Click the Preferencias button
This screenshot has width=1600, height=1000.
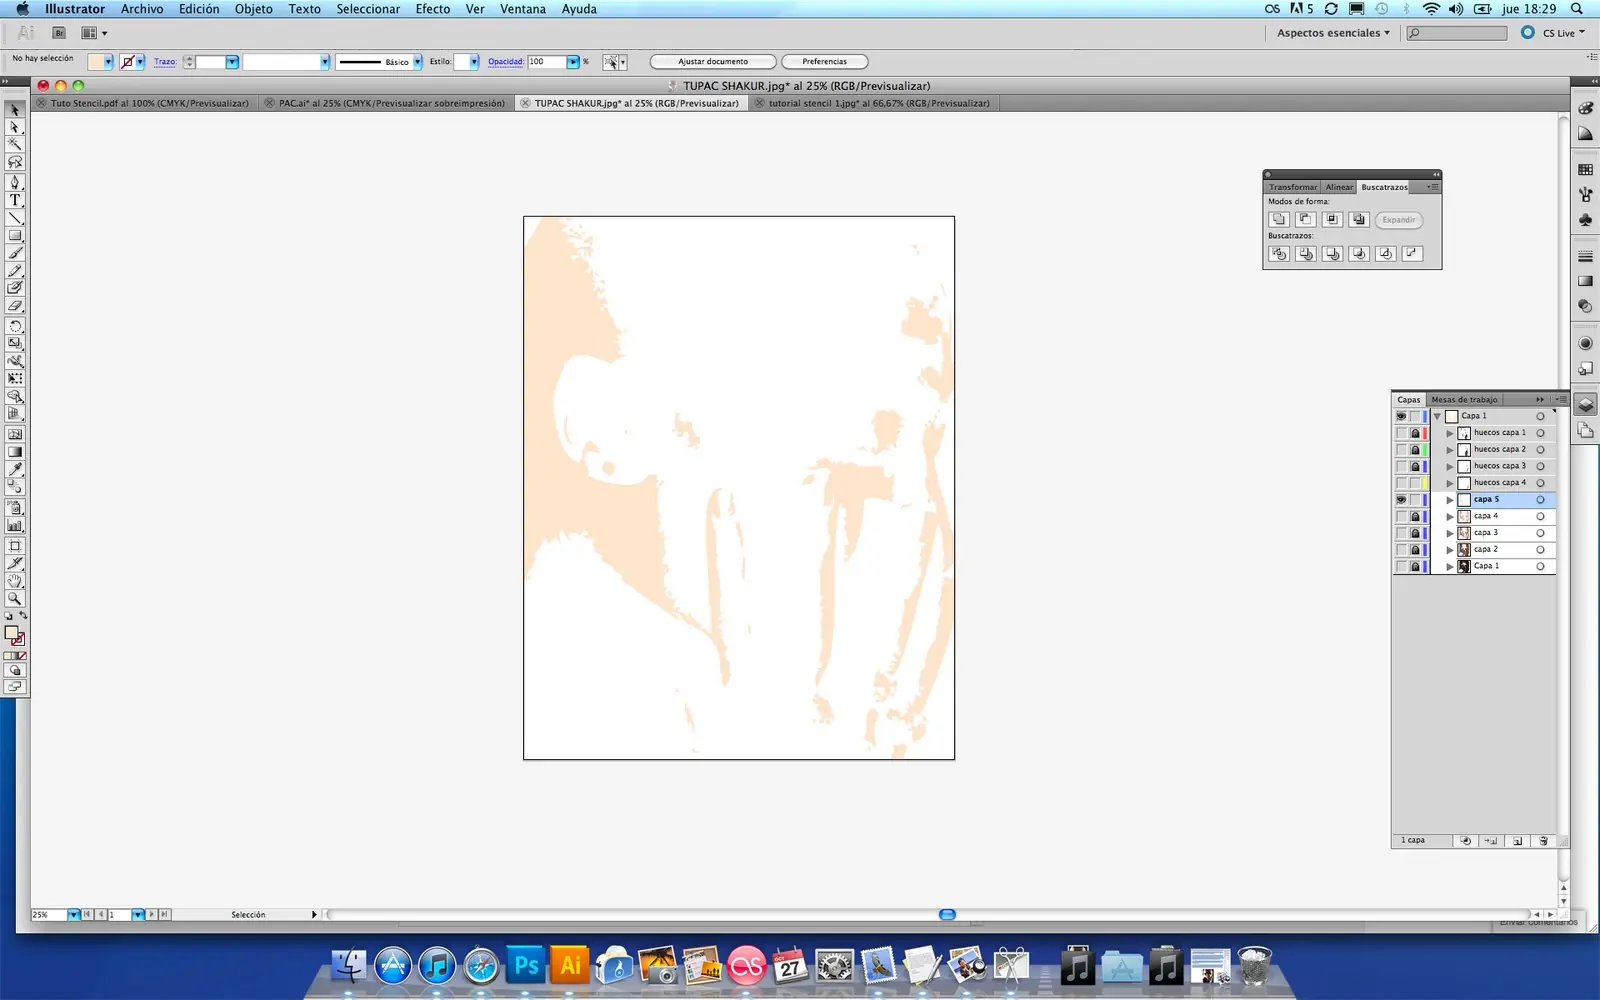(824, 62)
